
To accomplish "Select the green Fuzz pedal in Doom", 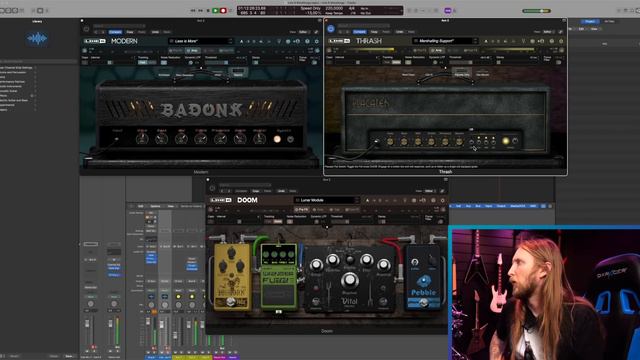I will (279, 277).
